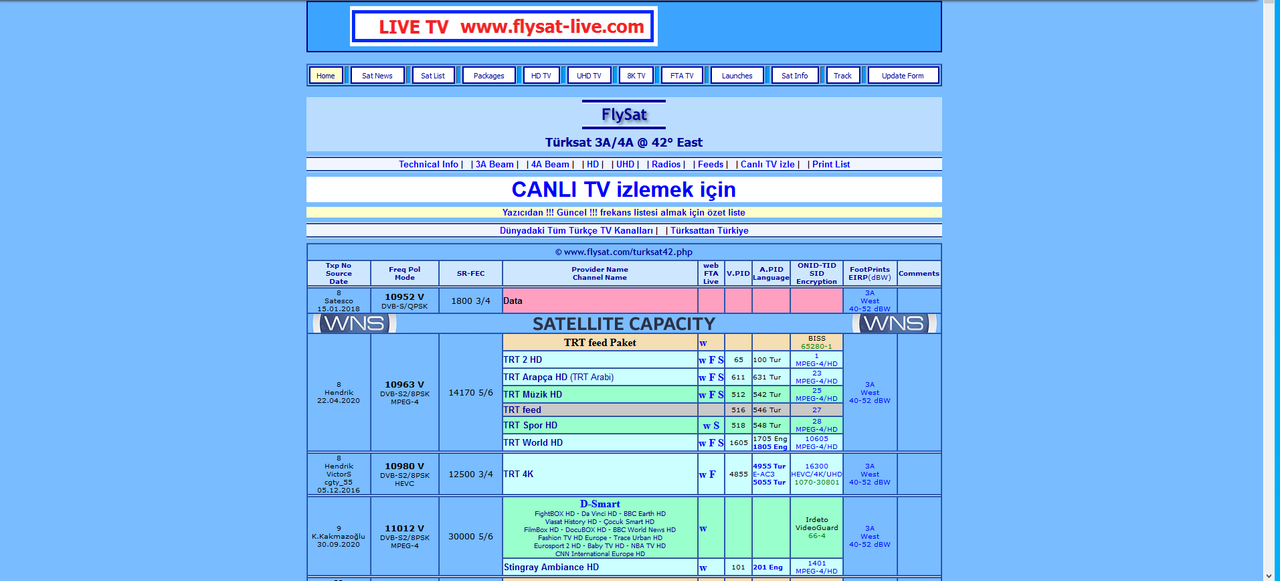This screenshot has height=581, width=1280.
Task: Open the TRT 4K channel link
Action: click(x=520, y=474)
